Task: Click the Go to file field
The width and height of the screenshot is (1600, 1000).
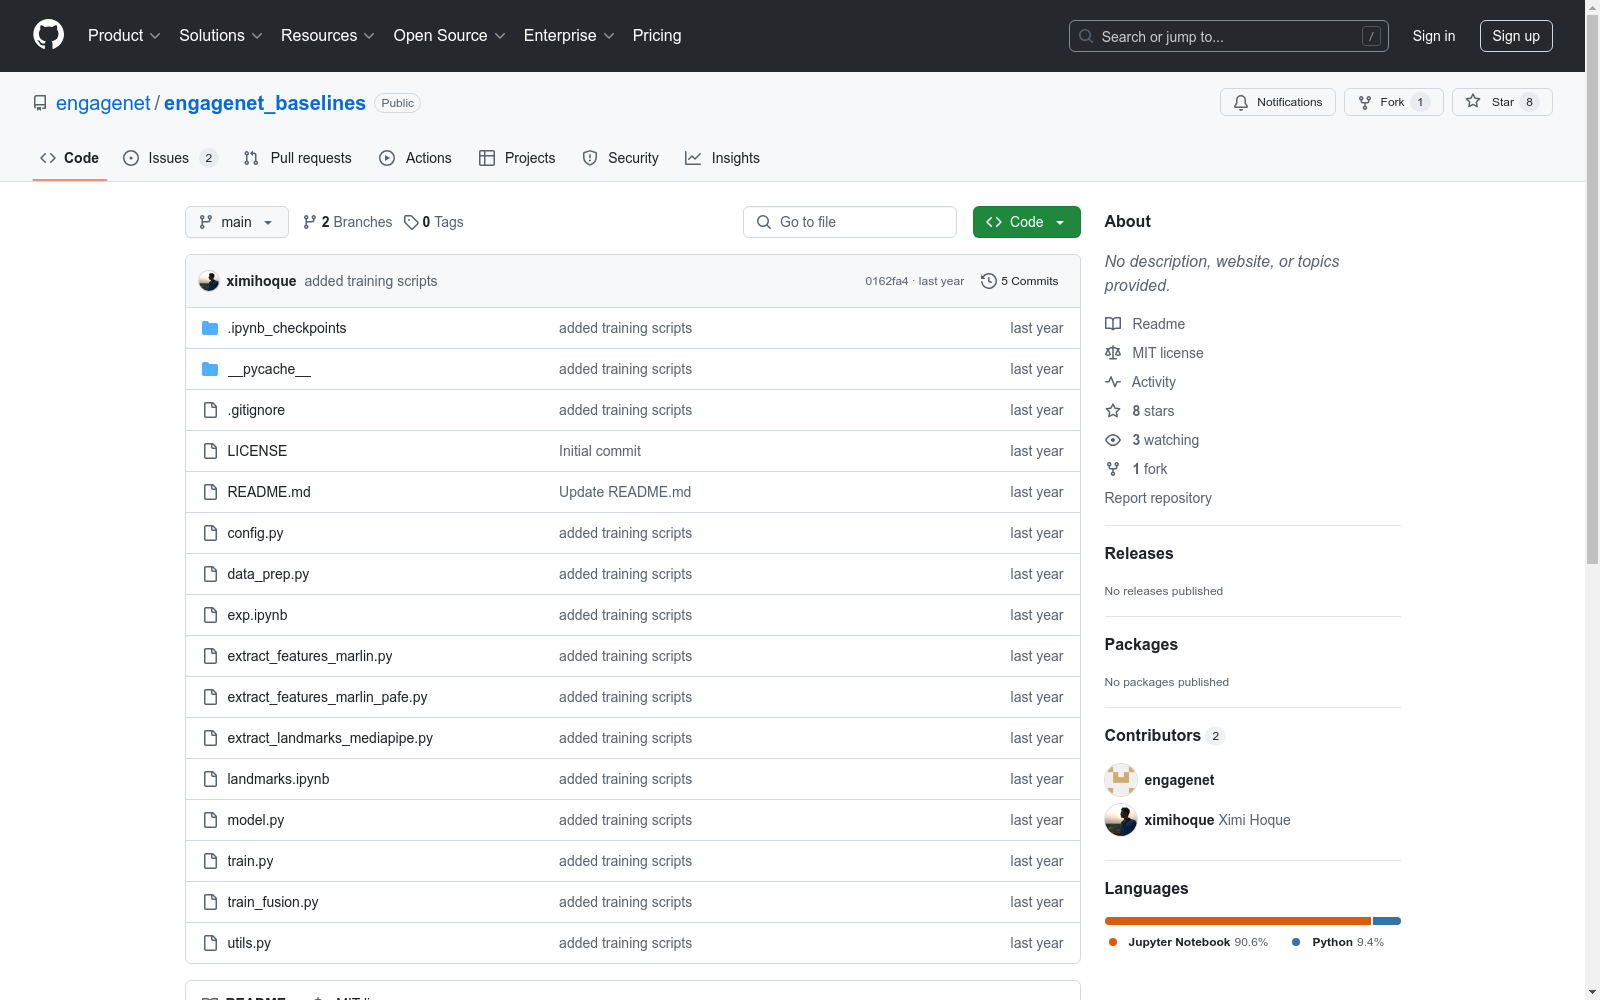Action: (x=850, y=222)
